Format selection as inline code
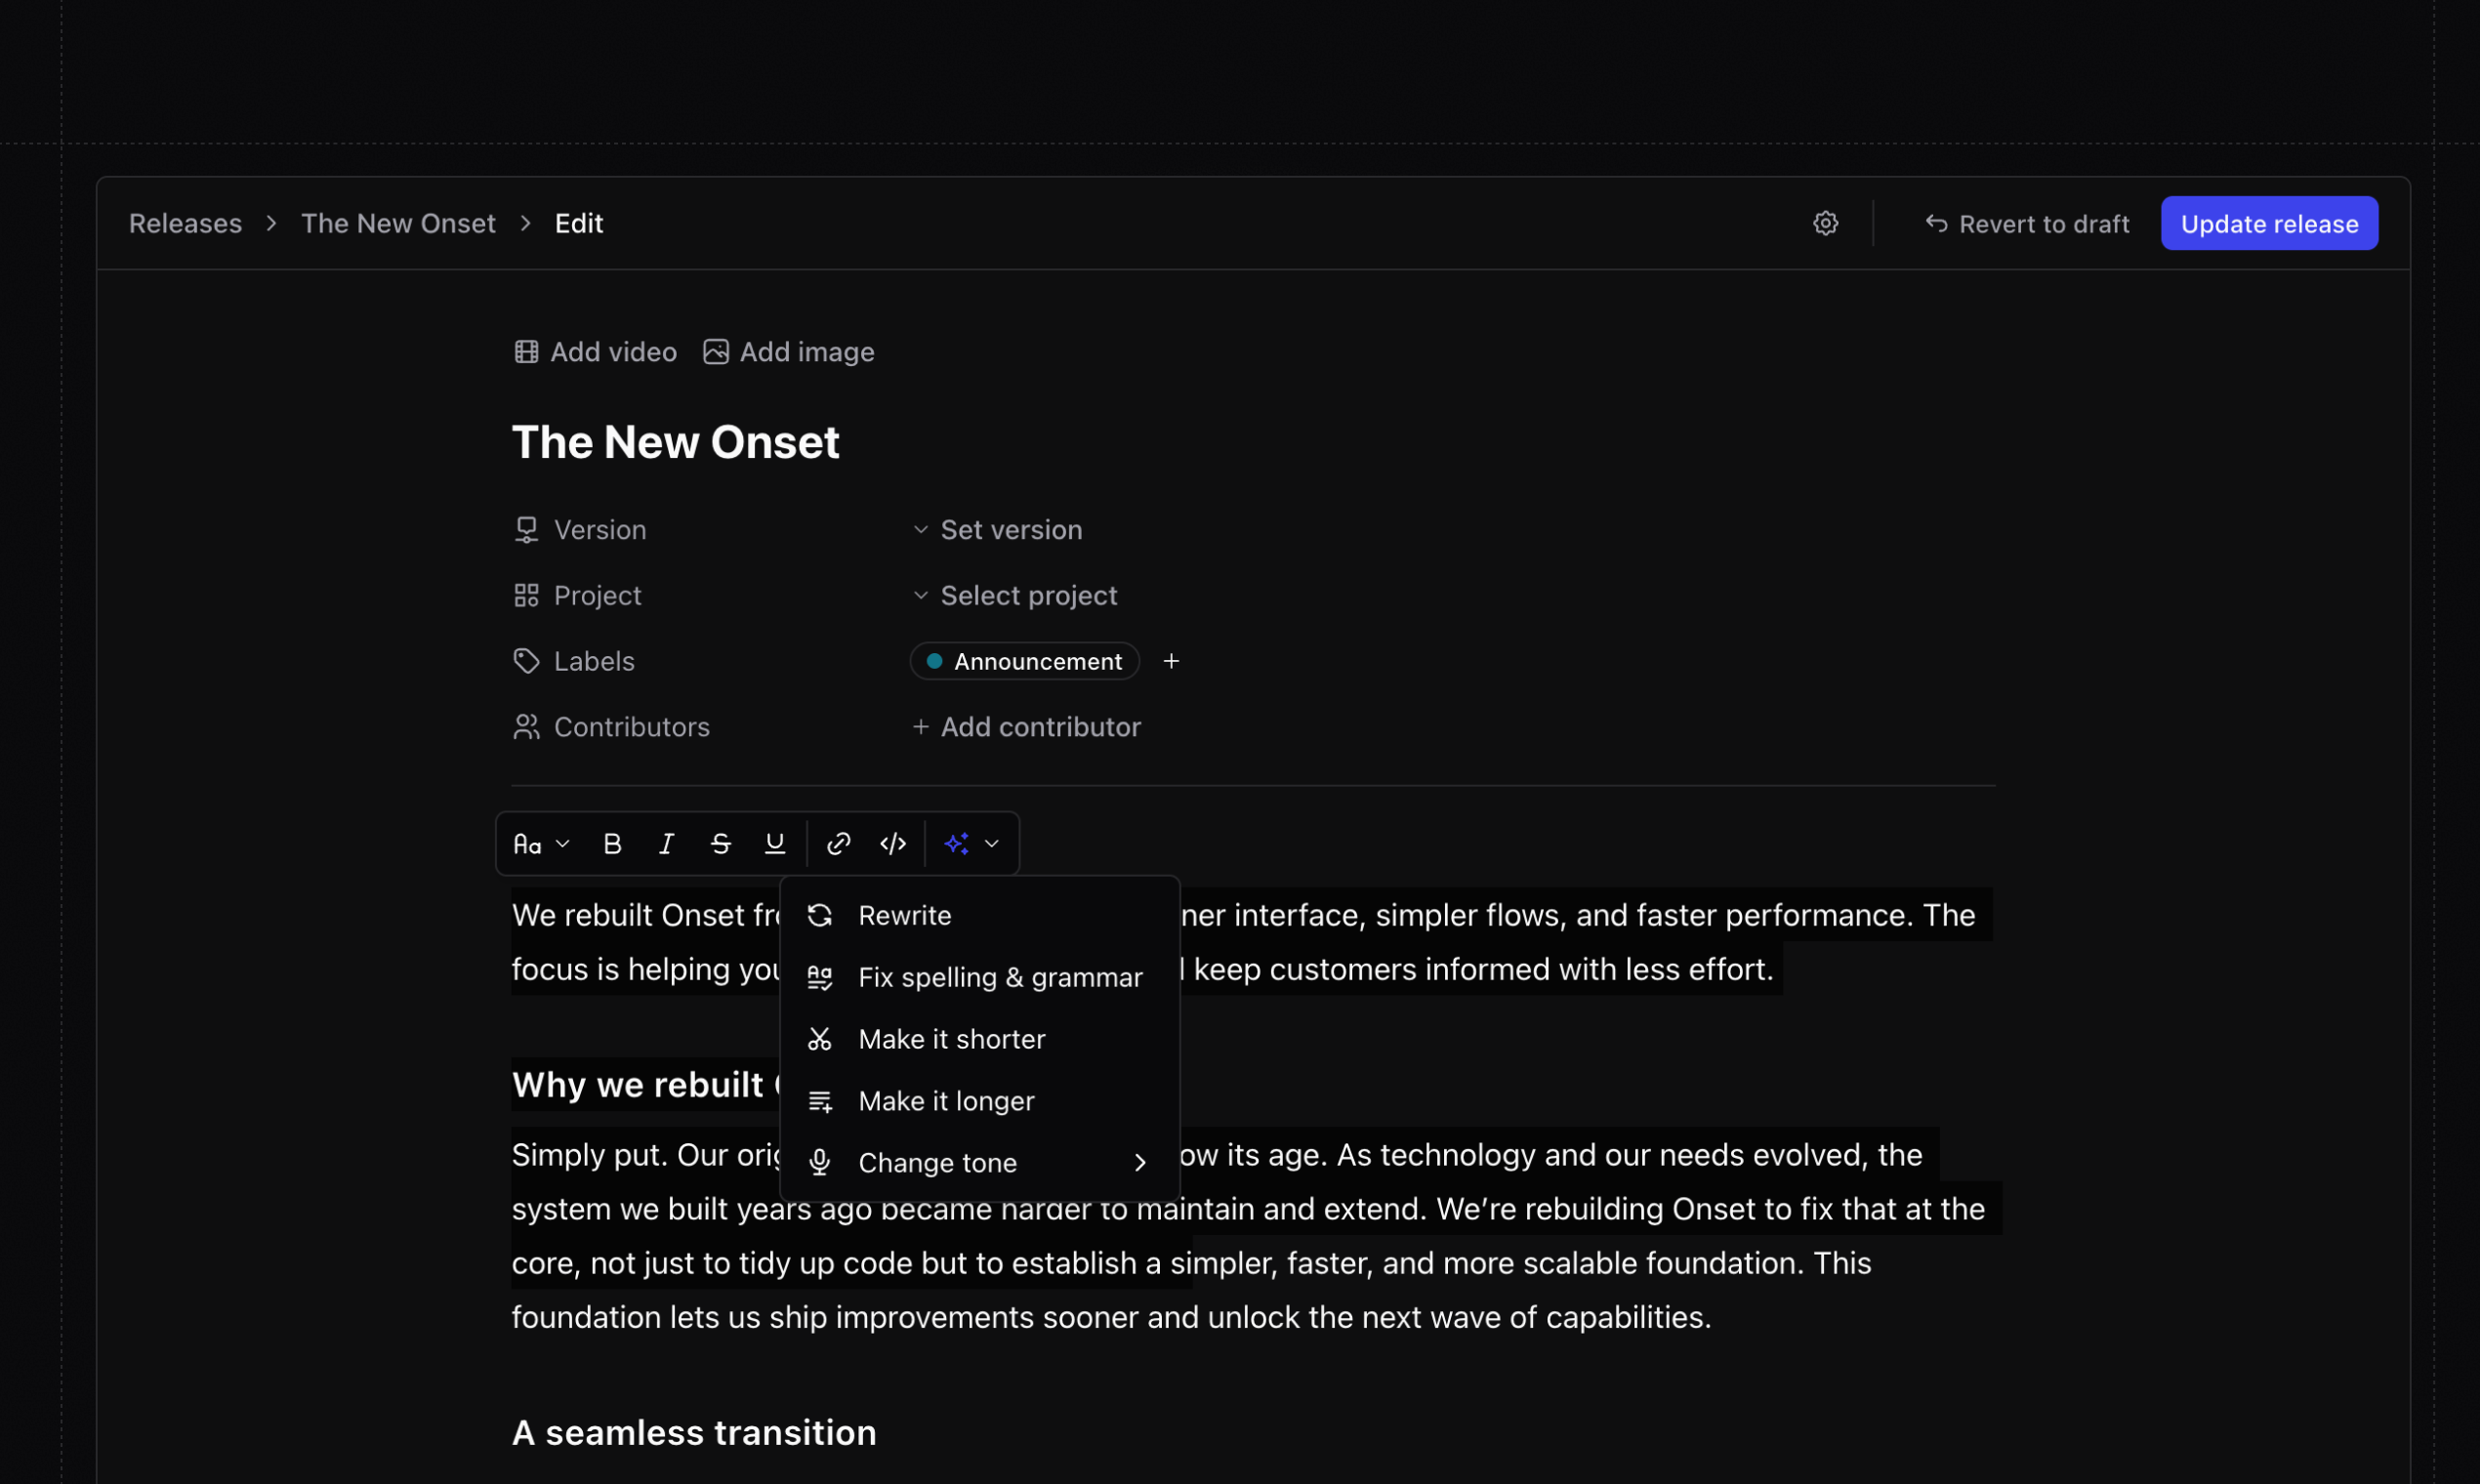 892,843
